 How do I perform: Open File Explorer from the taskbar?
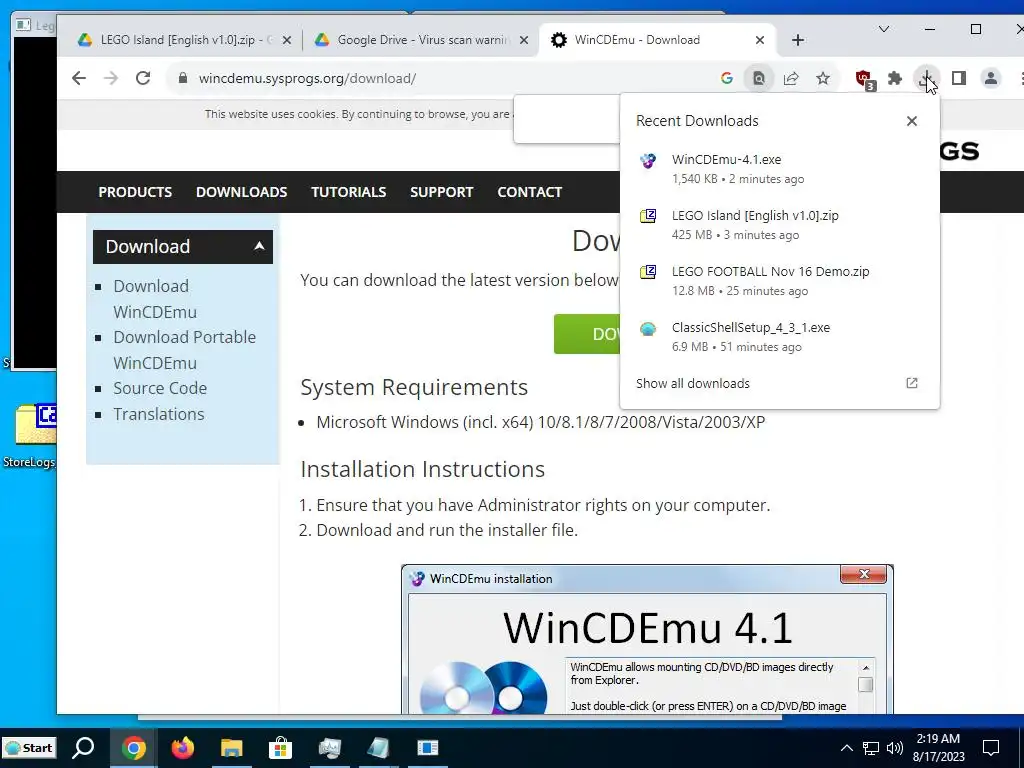point(232,748)
